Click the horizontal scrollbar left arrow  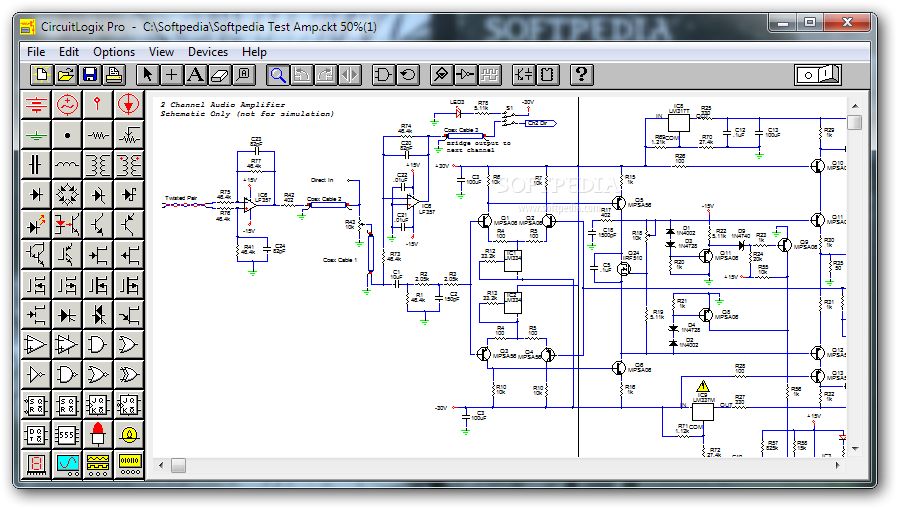tap(161, 465)
